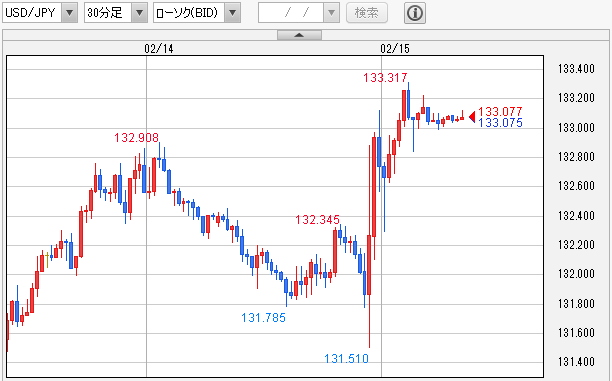Collapse the top panel with the up arrow
Image resolution: width=612 pixels, height=381 pixels.
(x=299, y=35)
